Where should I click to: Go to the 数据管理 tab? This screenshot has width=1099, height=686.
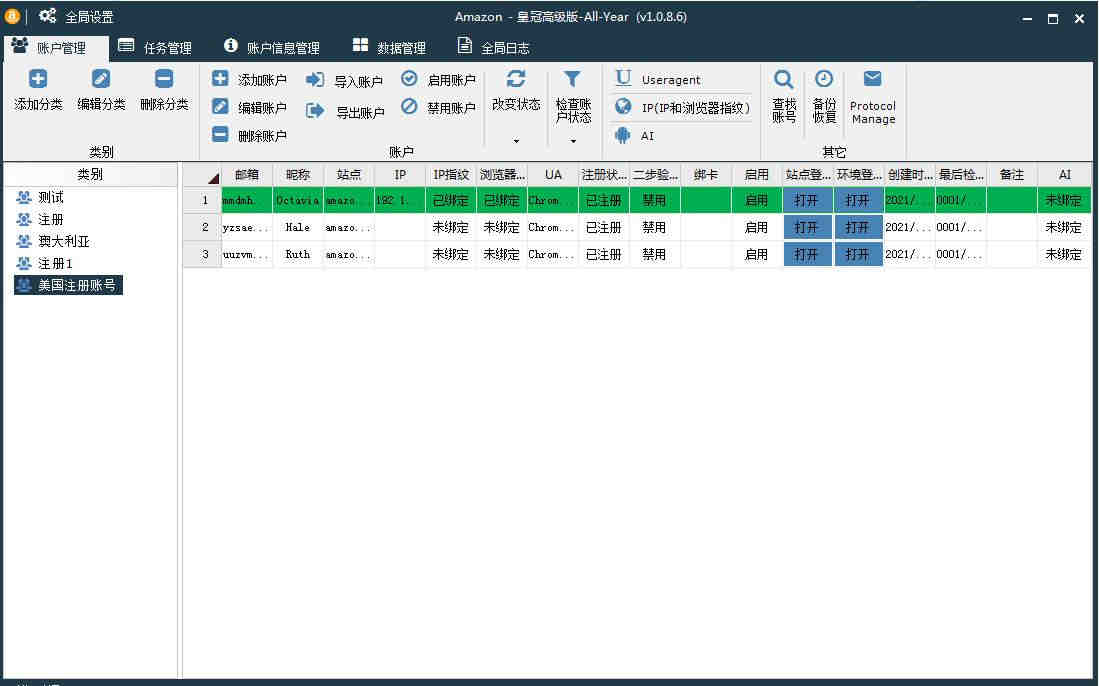pyautogui.click(x=389, y=48)
